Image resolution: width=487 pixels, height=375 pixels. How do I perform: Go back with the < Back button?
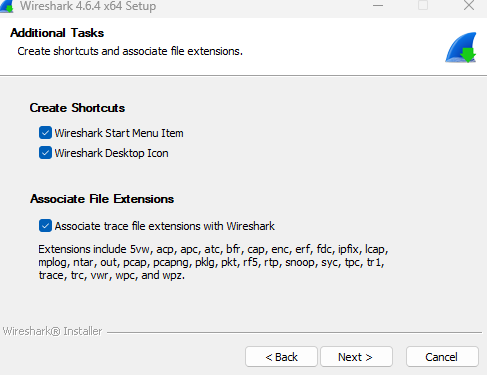[281, 357]
